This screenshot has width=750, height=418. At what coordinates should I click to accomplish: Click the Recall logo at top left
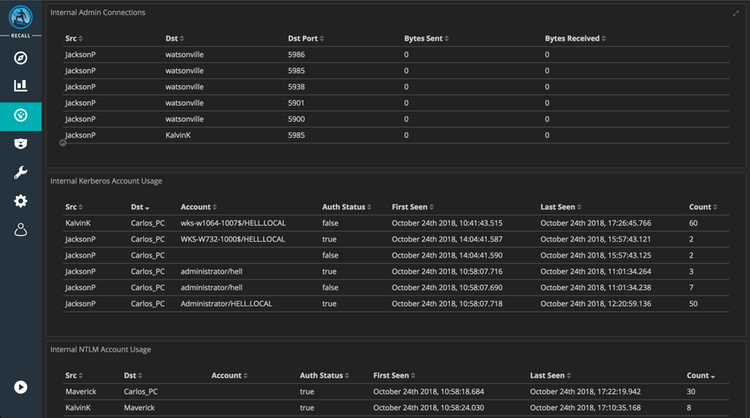tap(20, 20)
